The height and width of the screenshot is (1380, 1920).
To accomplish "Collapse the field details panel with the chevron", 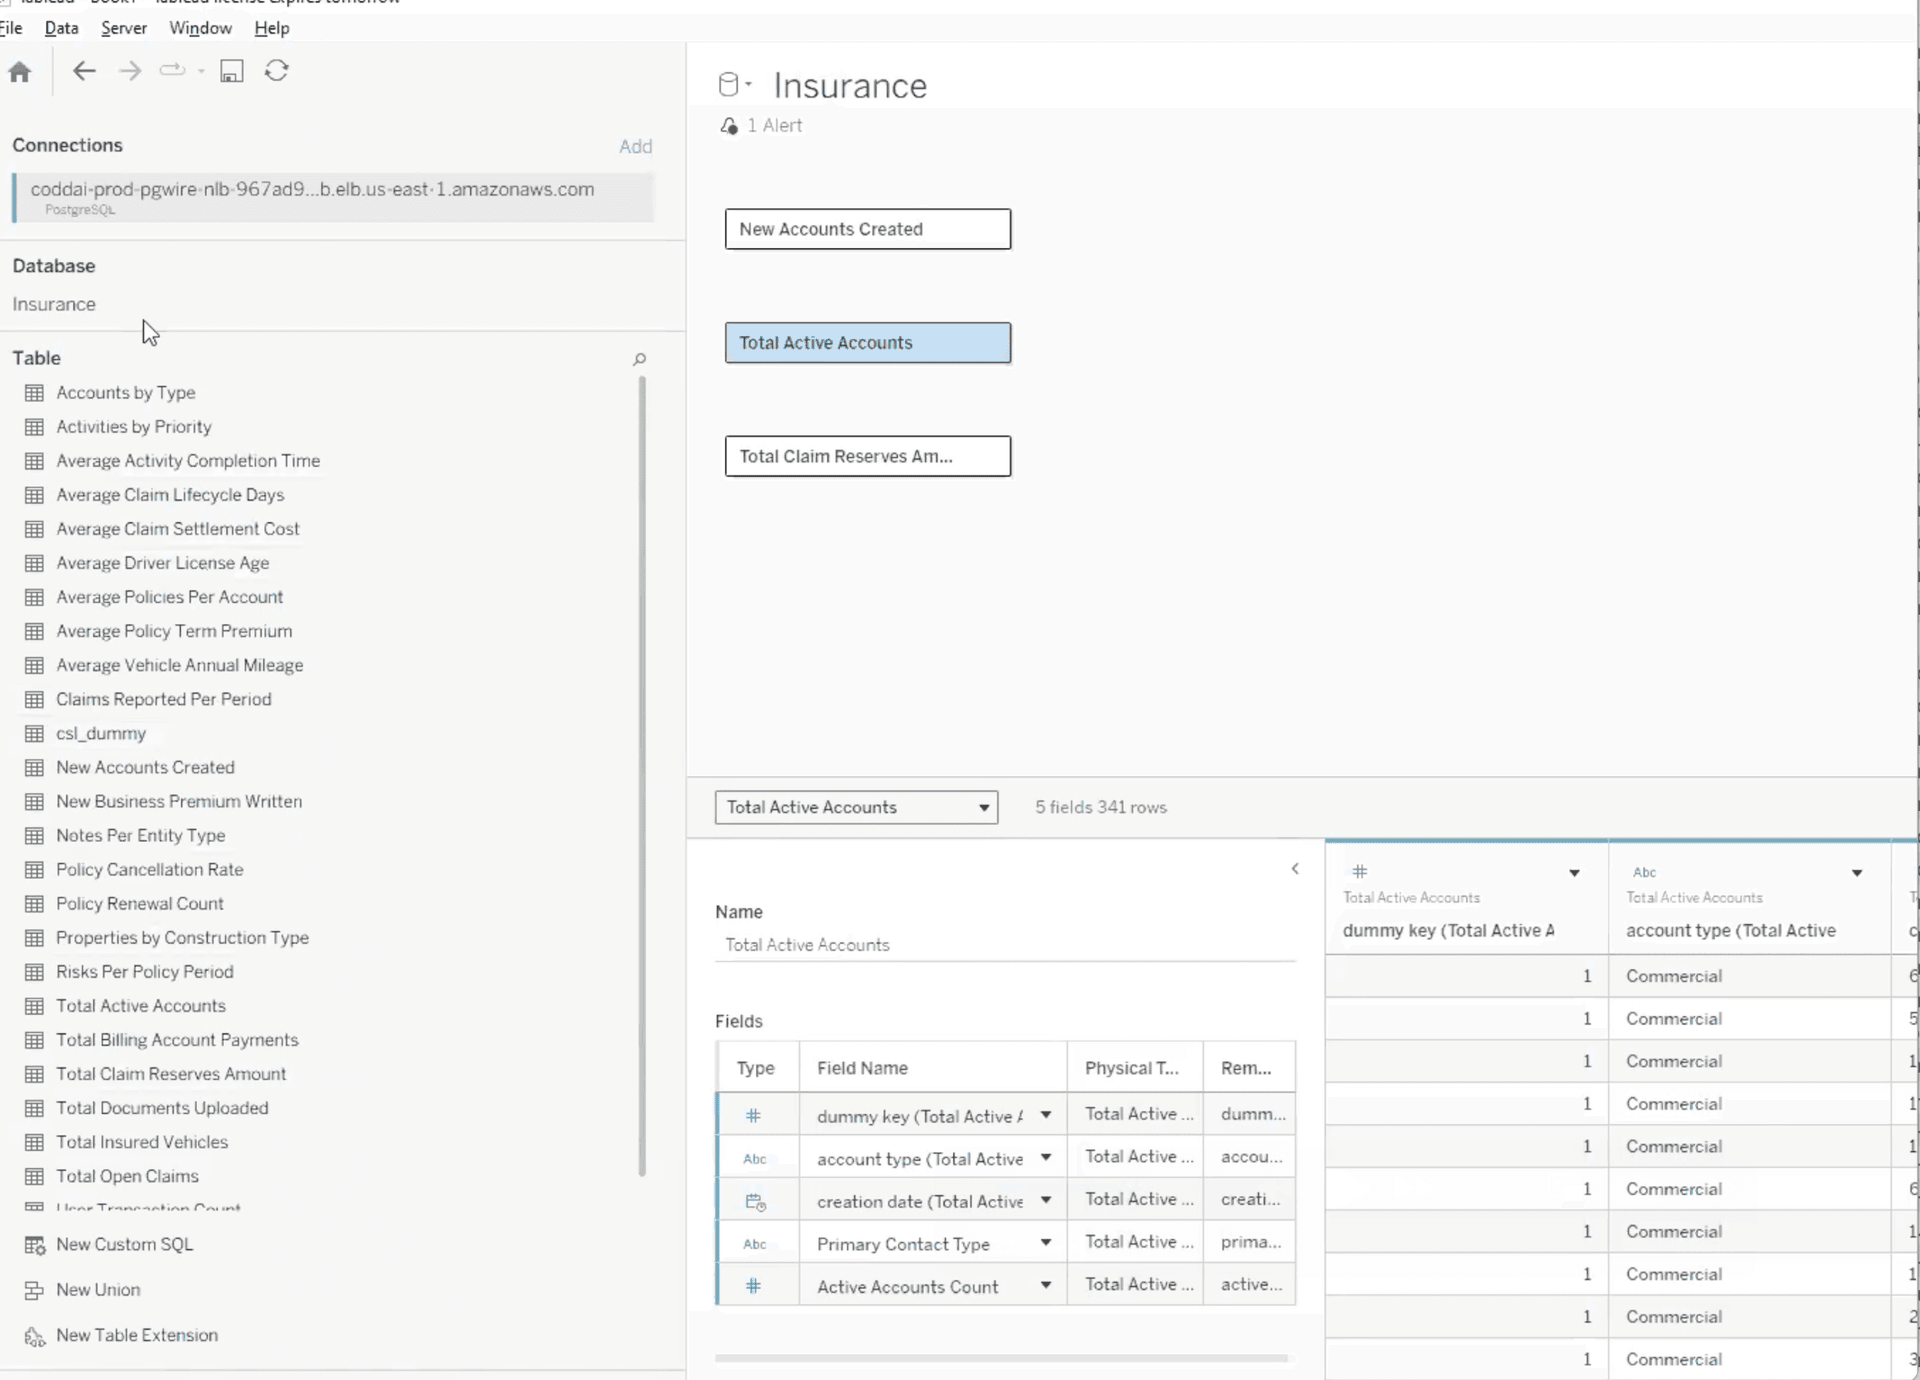I will click(x=1295, y=869).
